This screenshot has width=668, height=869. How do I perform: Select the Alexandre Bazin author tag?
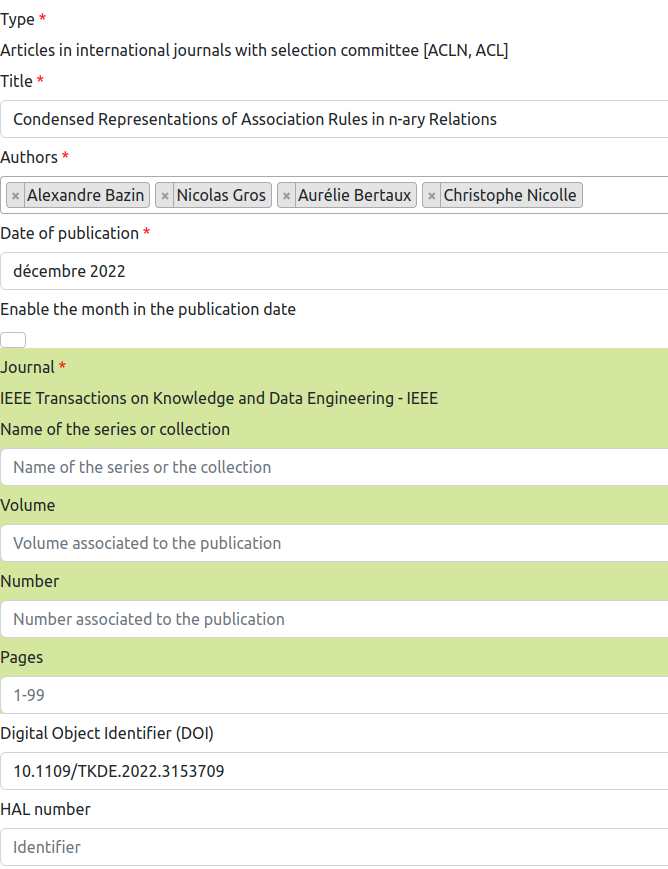point(86,196)
